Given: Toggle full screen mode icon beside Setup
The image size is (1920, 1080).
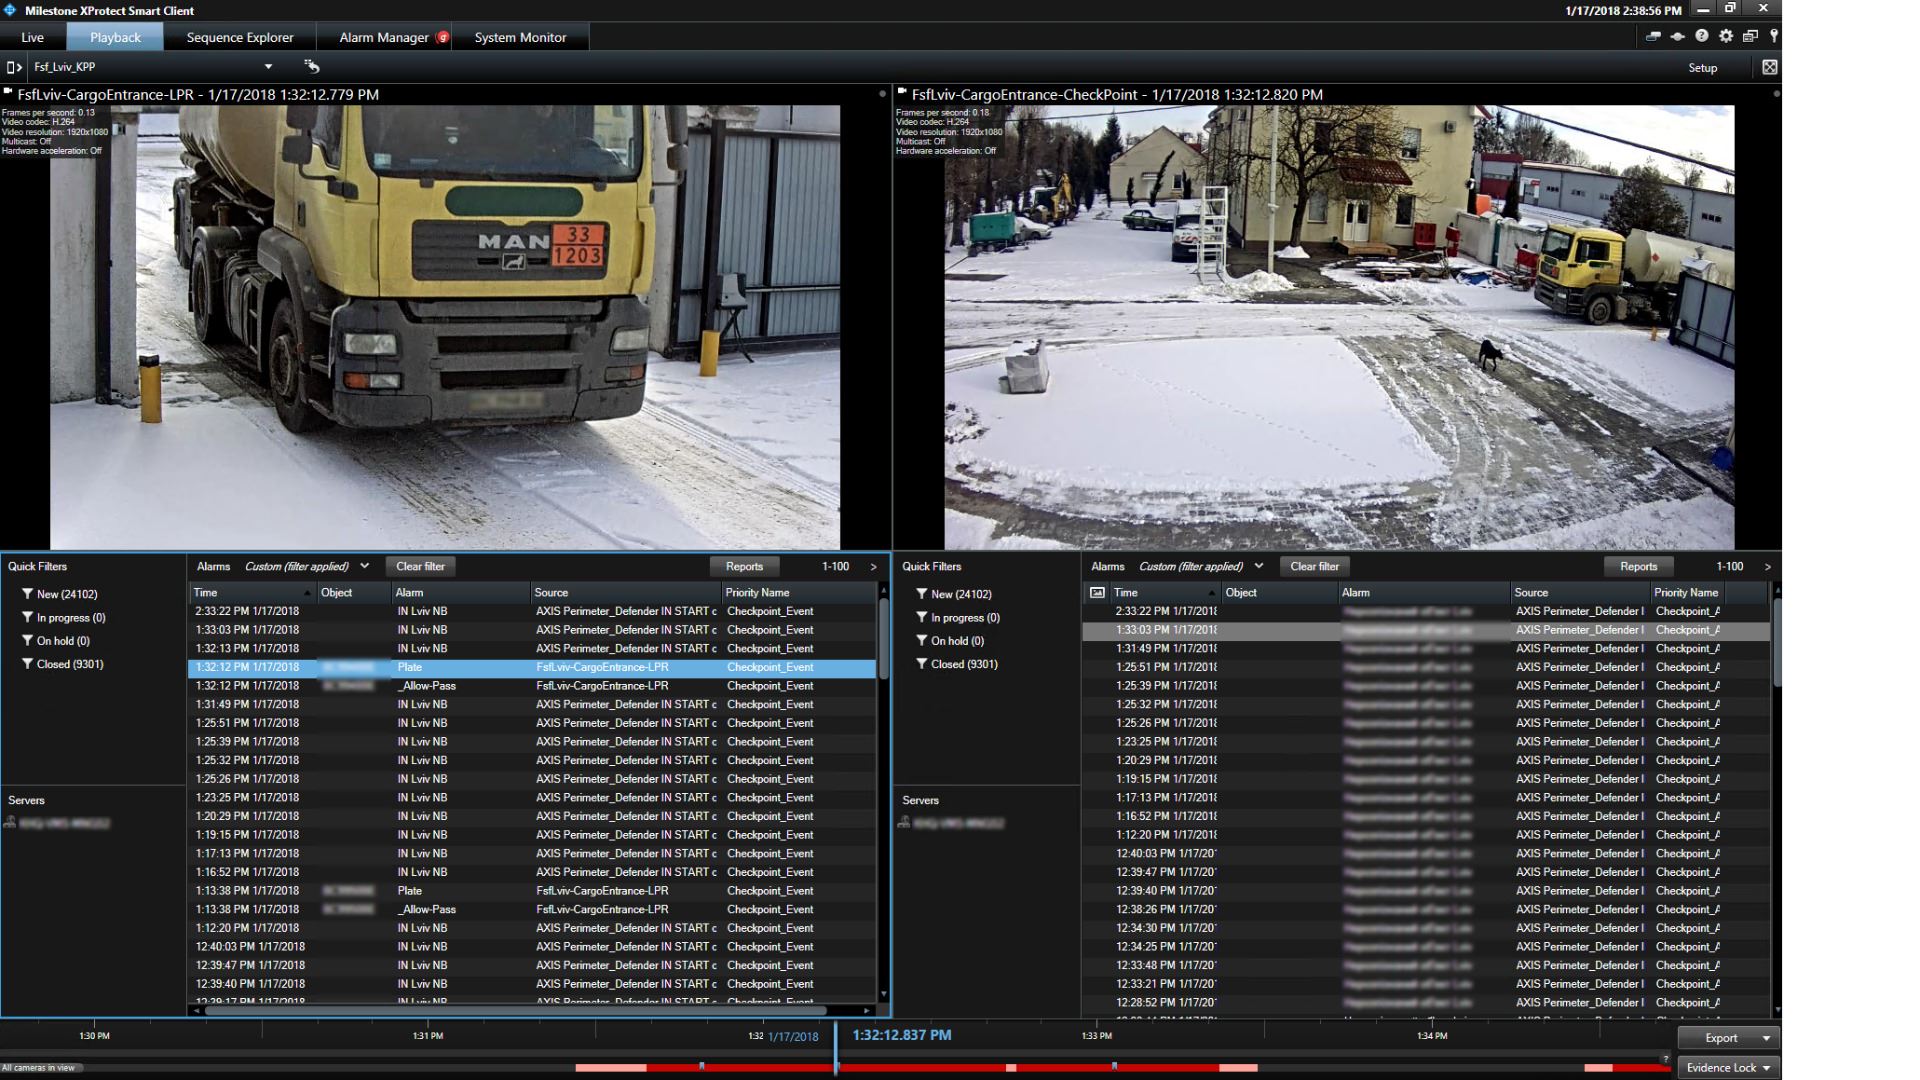Looking at the screenshot, I should [1770, 67].
